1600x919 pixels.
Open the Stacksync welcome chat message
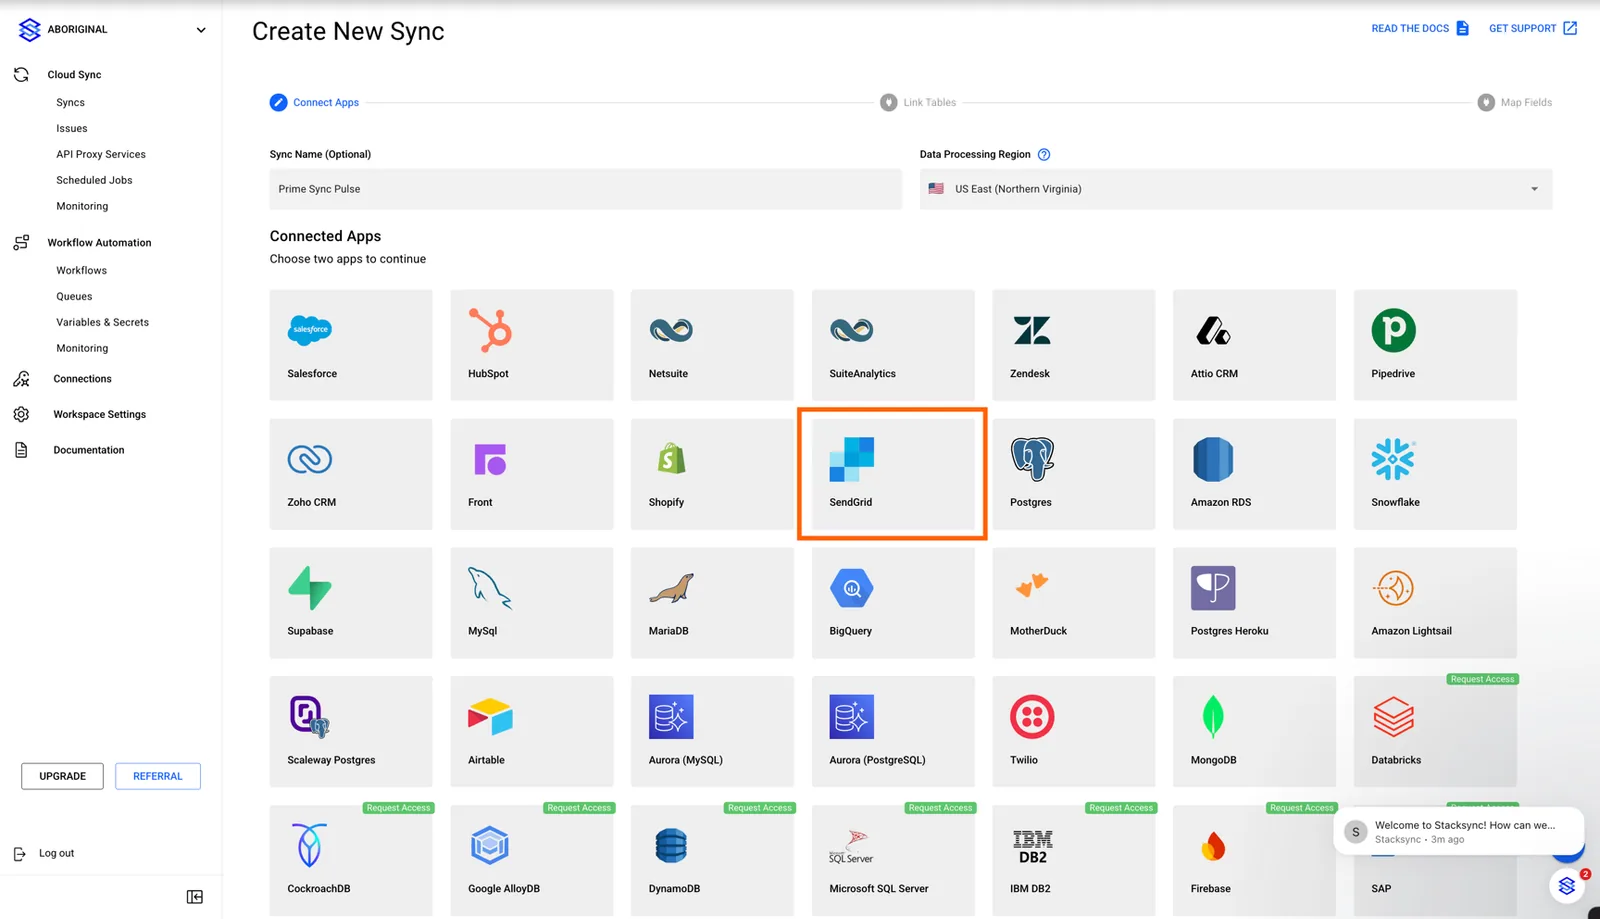click(x=1459, y=832)
